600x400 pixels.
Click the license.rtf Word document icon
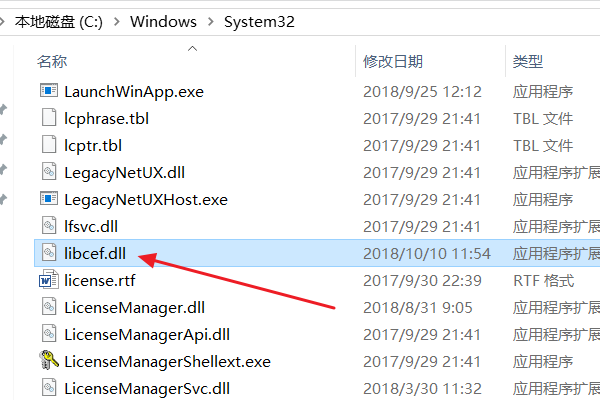(x=49, y=280)
